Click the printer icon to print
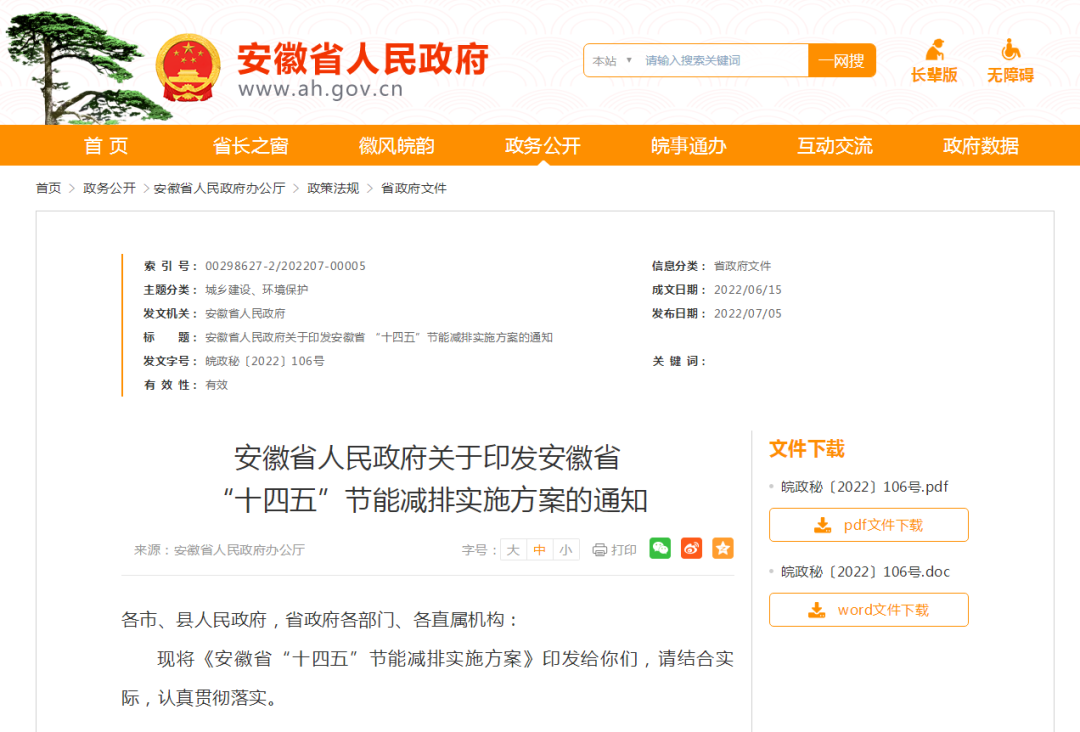Image resolution: width=1080 pixels, height=732 pixels. (600, 550)
